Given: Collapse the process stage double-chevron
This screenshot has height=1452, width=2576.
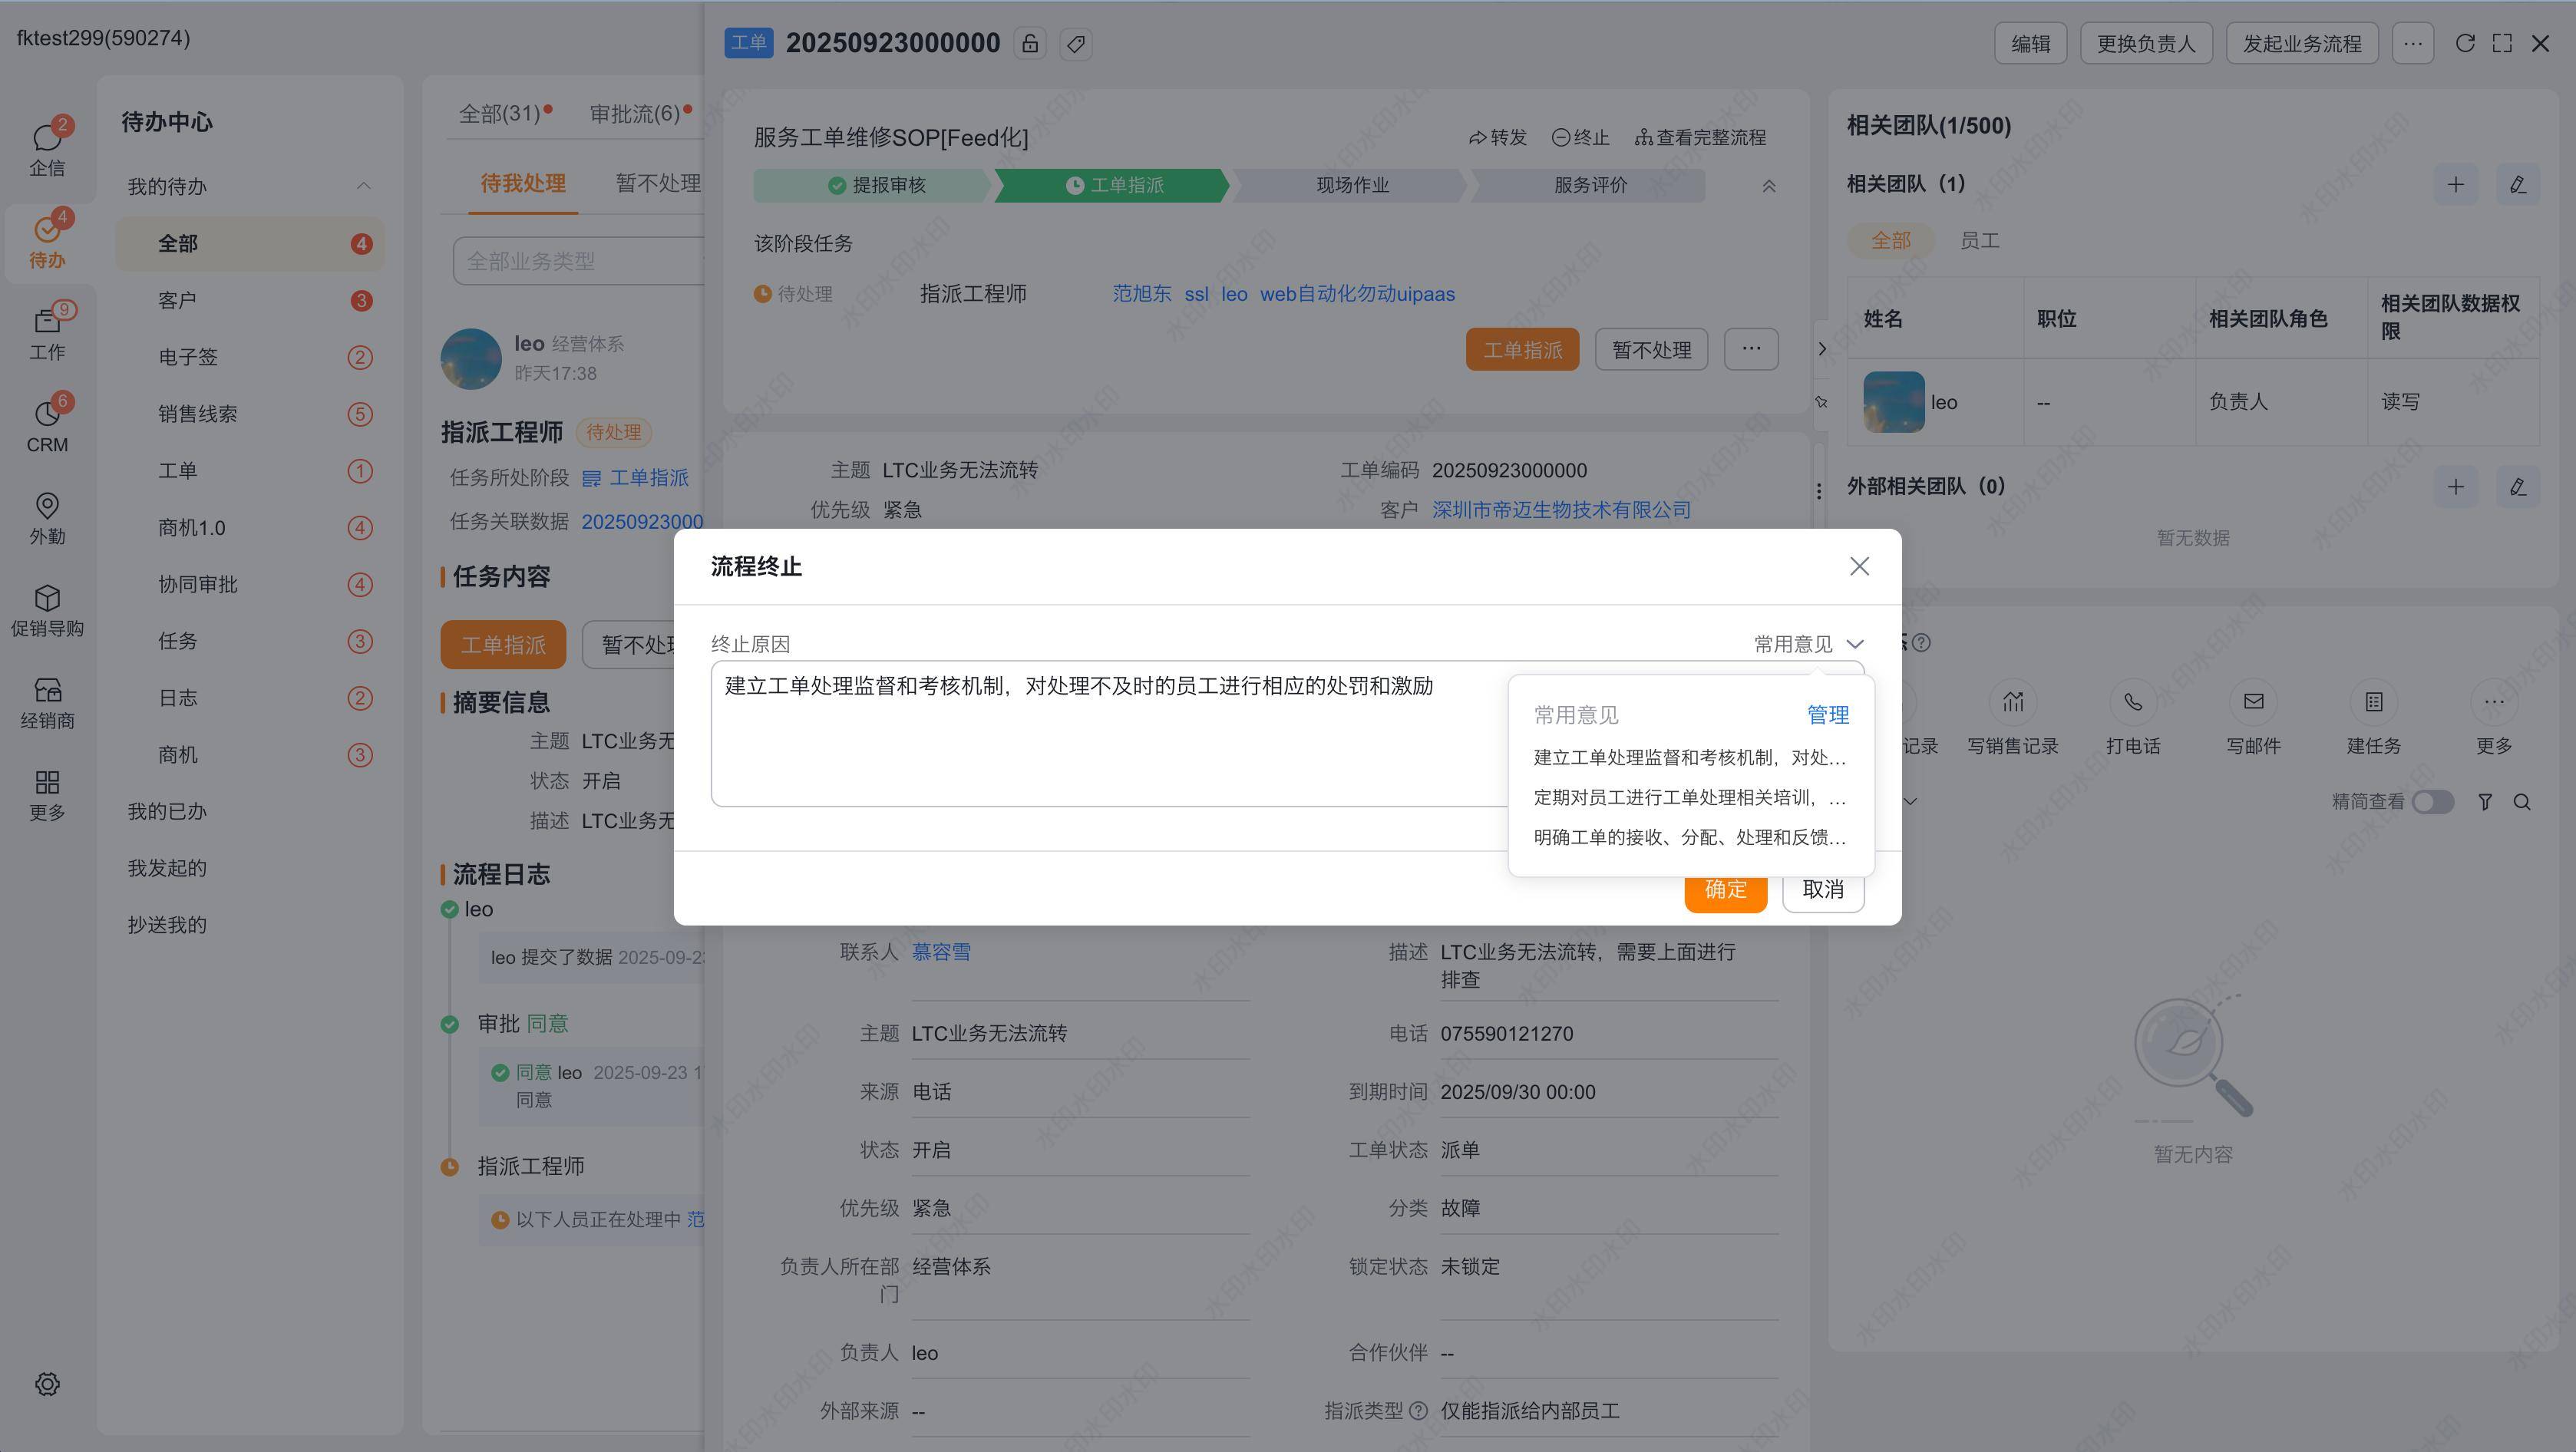Looking at the screenshot, I should tap(1768, 186).
